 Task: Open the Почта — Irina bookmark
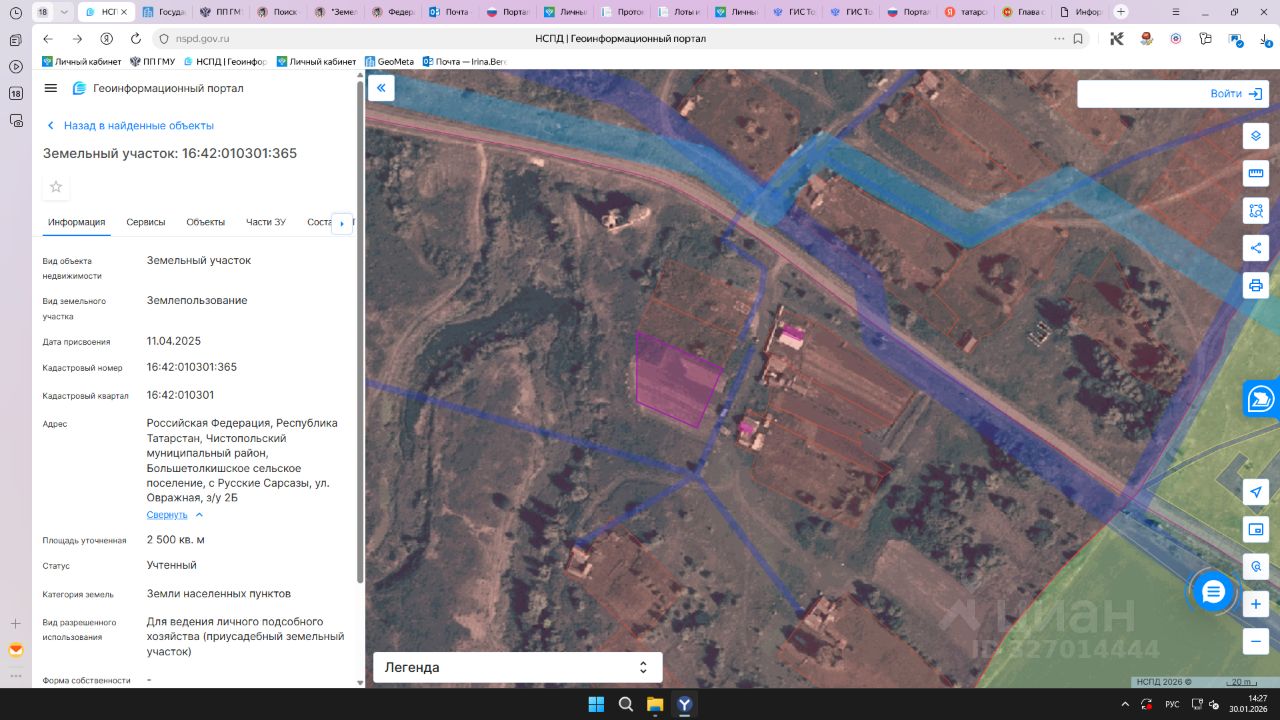click(465, 62)
